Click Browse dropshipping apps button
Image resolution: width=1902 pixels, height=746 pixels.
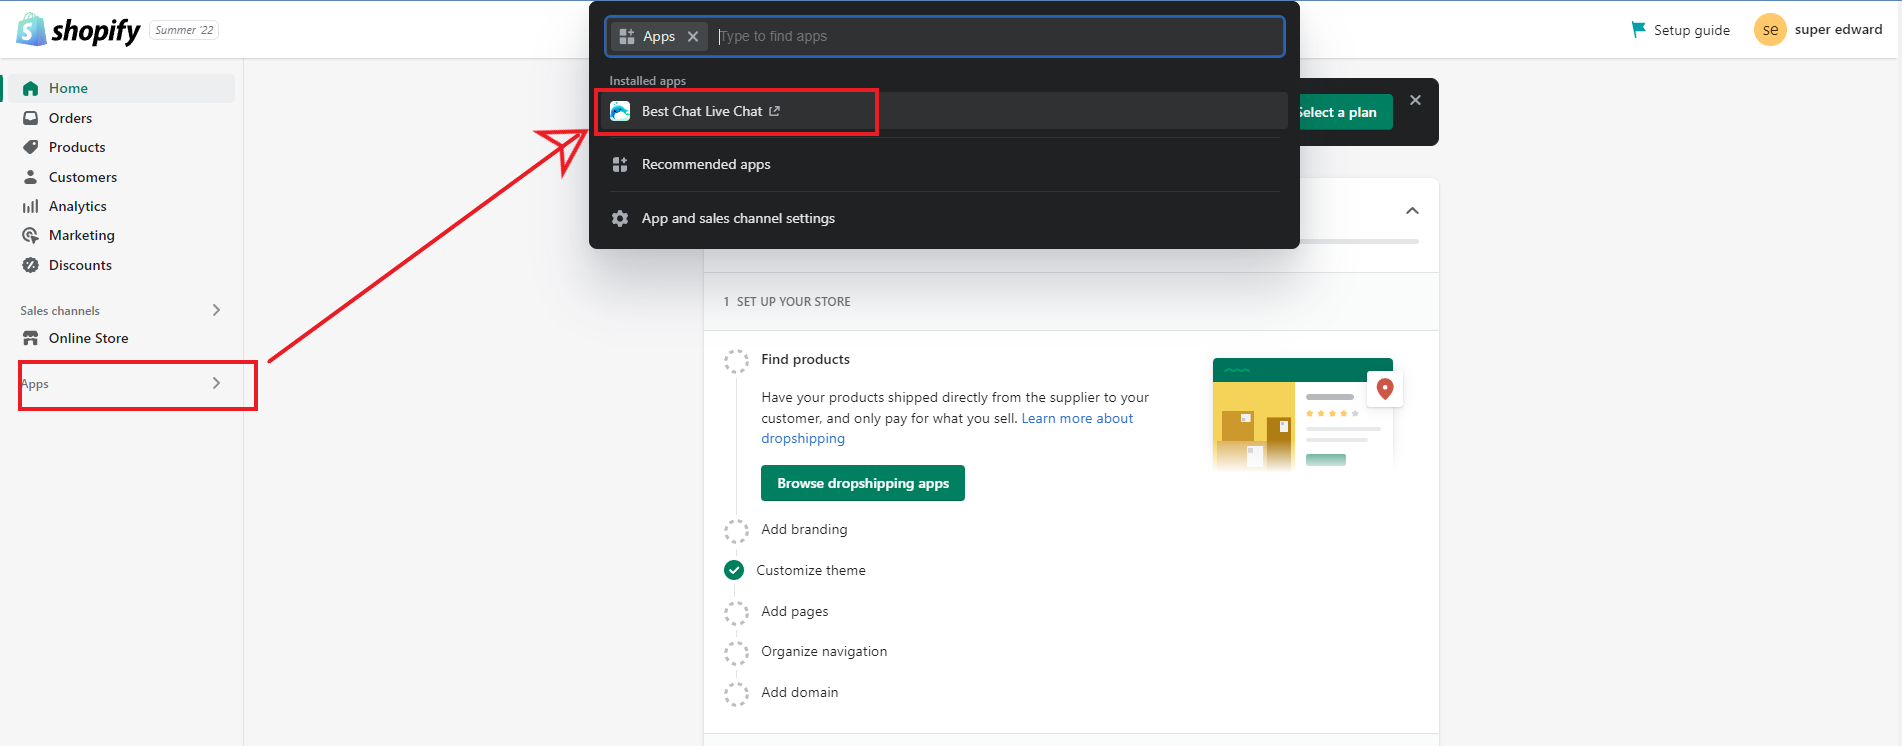(x=863, y=483)
